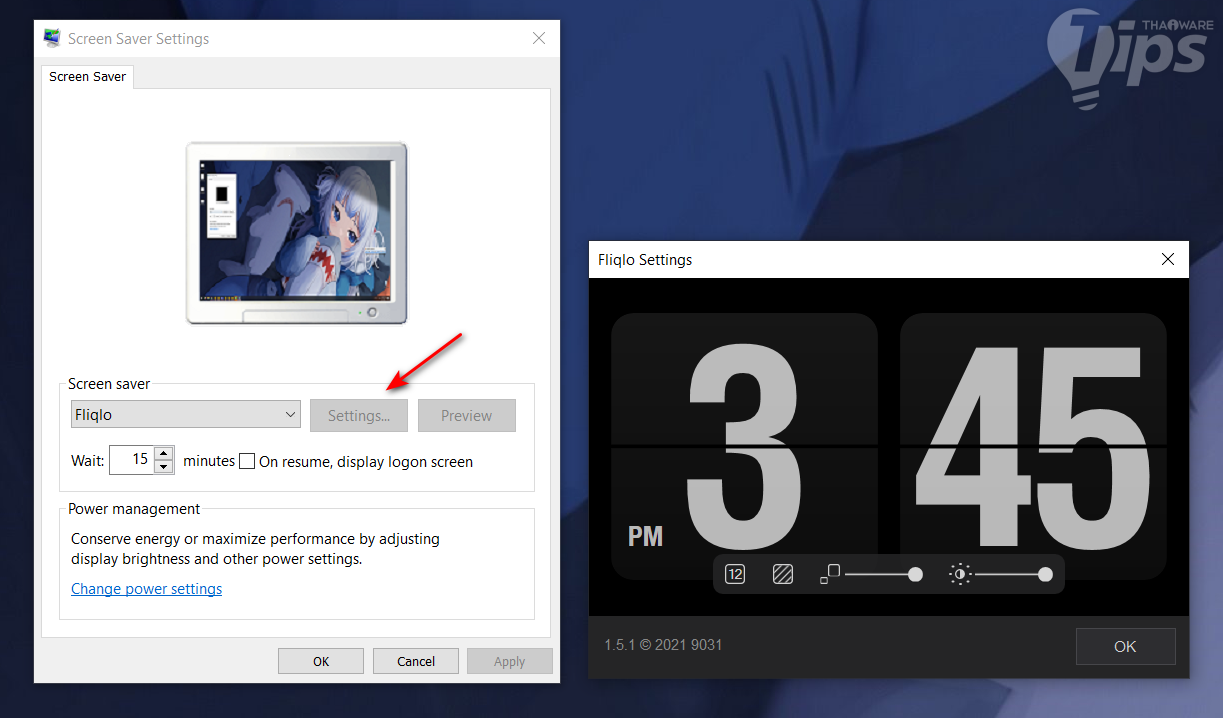This screenshot has width=1223, height=718.
Task: Enable On resume, display logon screen
Action: (247, 461)
